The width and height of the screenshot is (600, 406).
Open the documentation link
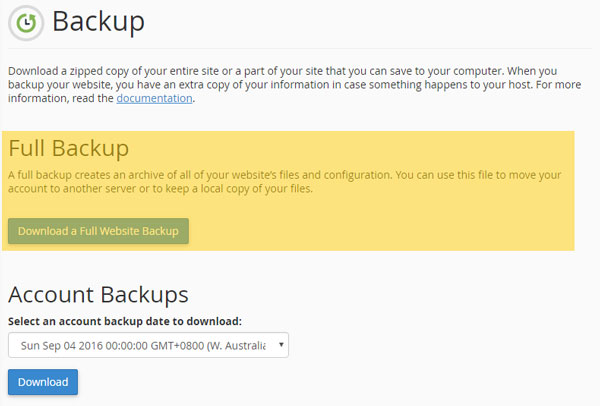coord(154,98)
